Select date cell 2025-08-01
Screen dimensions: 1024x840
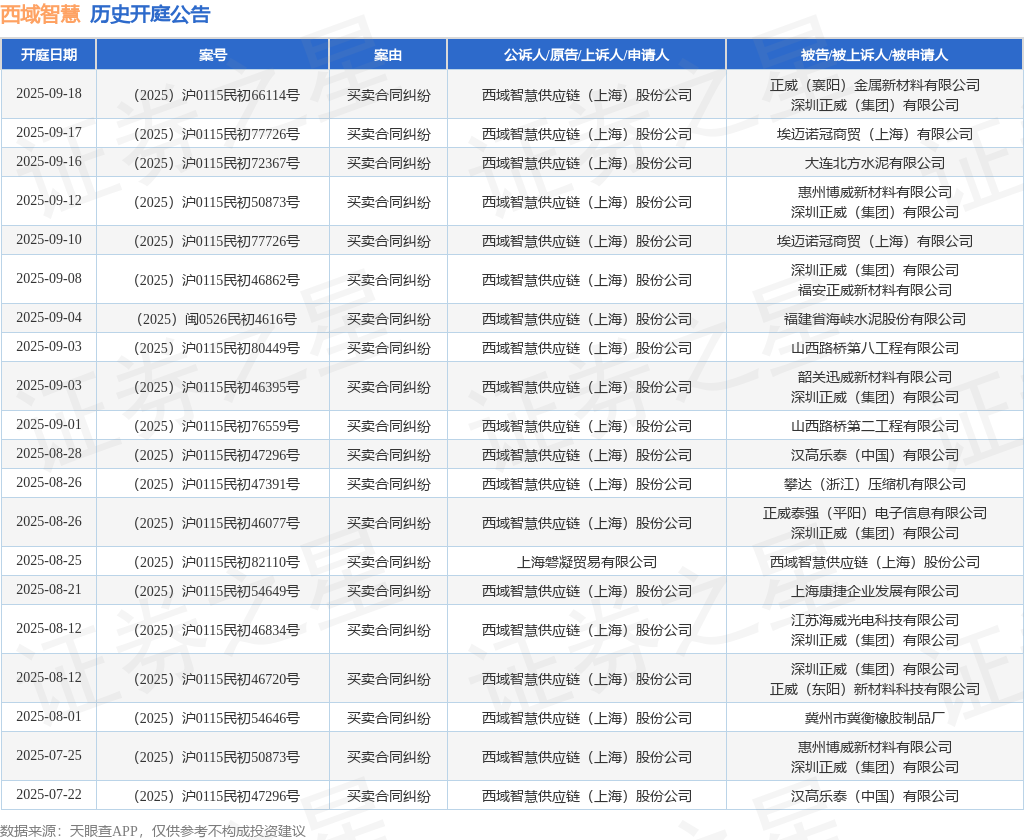point(49,717)
